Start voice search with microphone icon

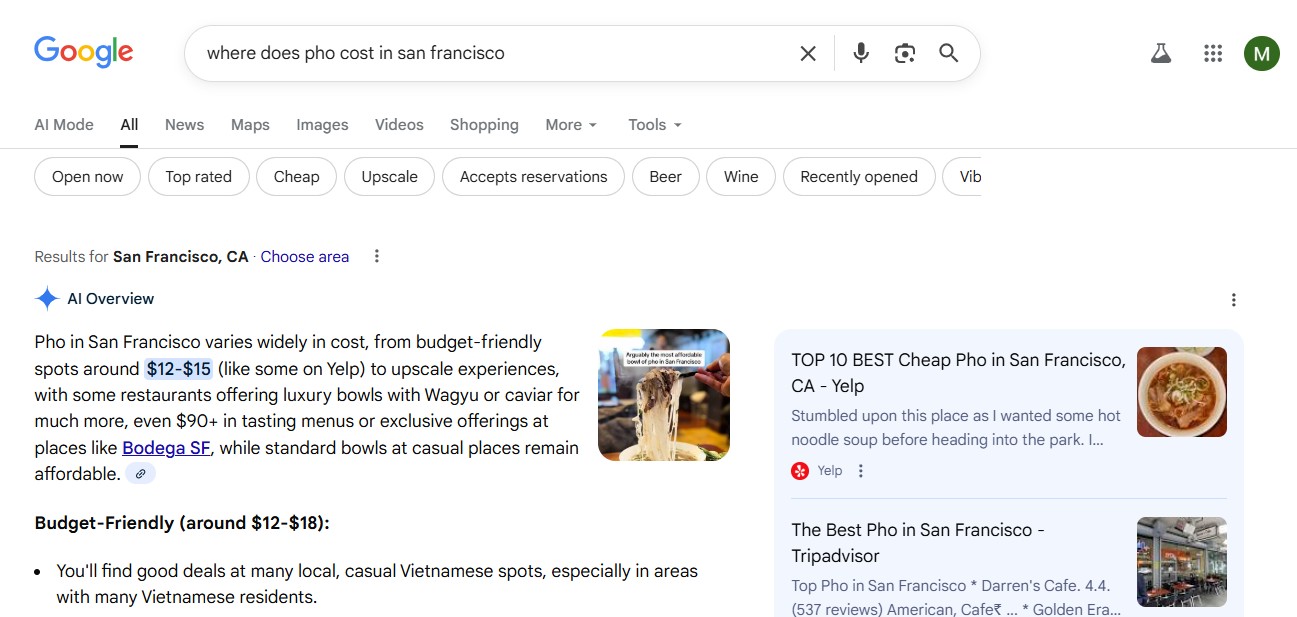861,53
